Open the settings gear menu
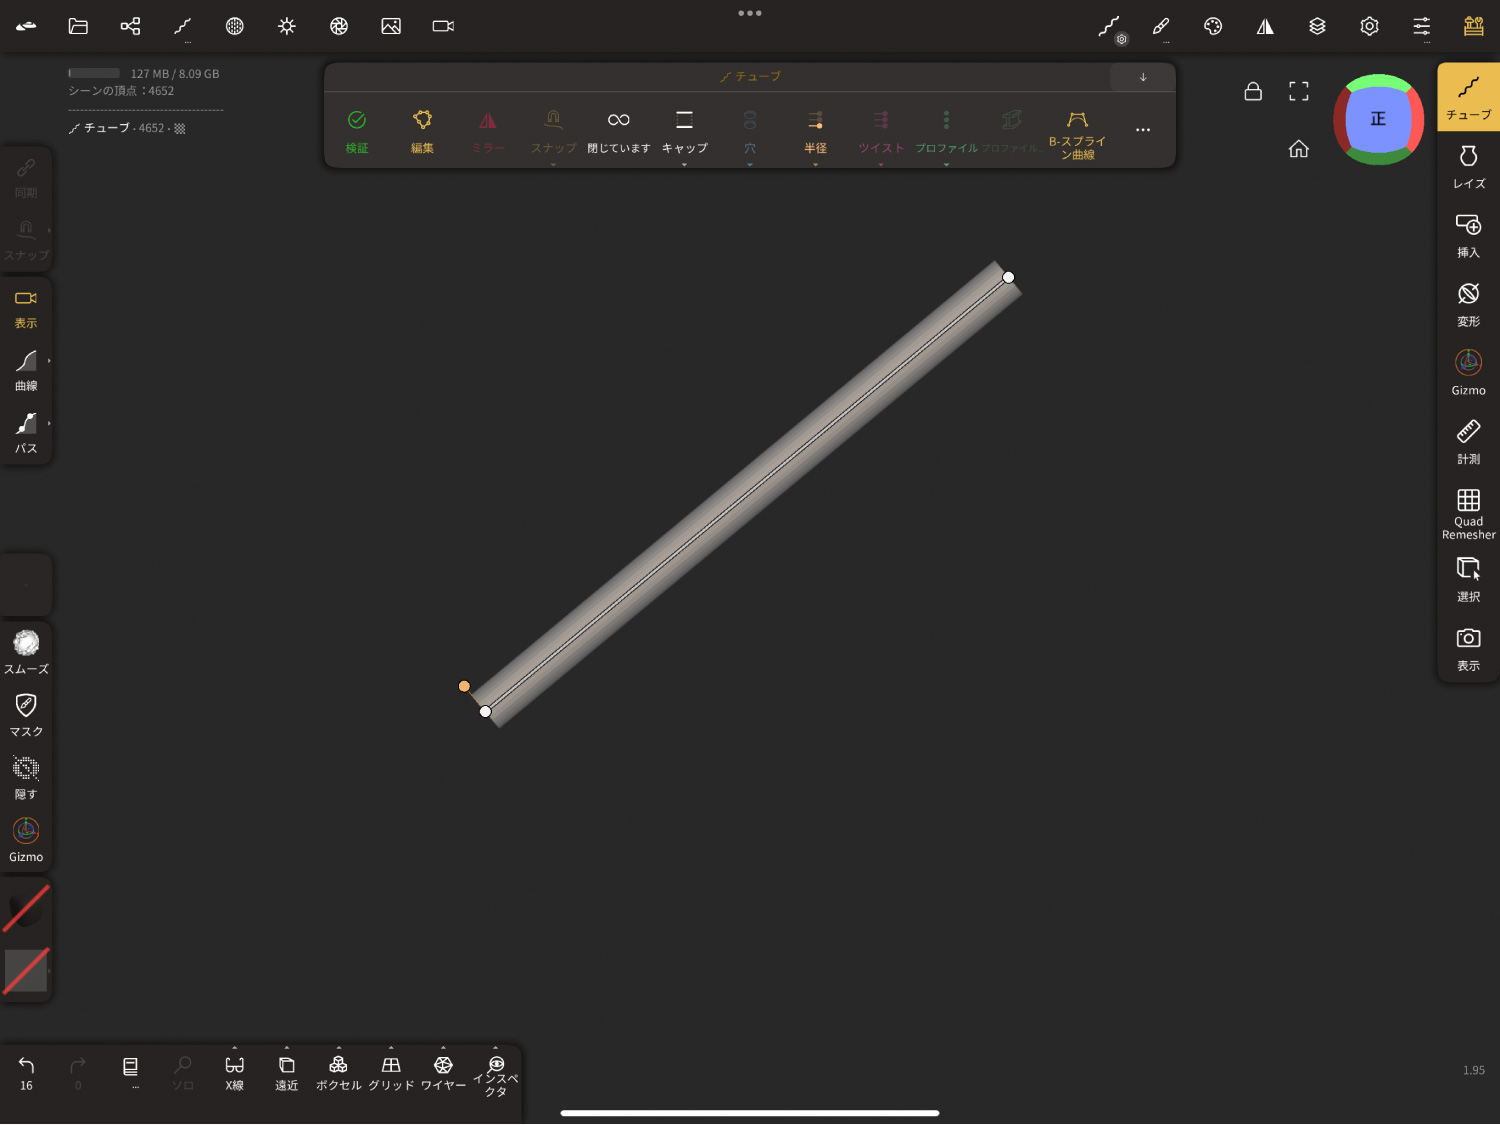This screenshot has height=1125, width=1500. coord(1369,26)
